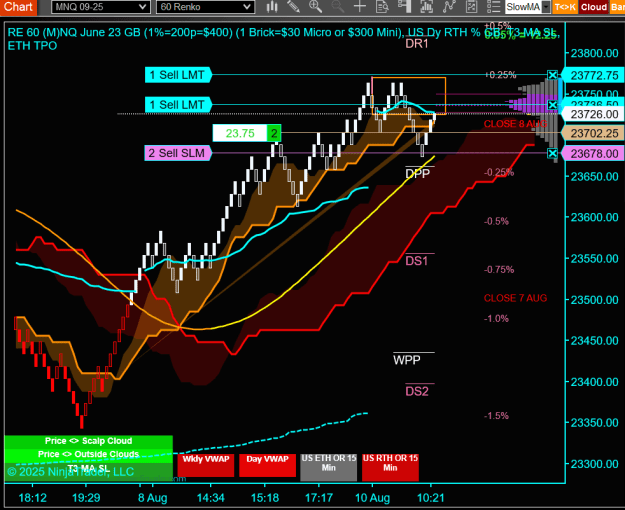Click the CLOSE 8 AUG label

(x=515, y=124)
